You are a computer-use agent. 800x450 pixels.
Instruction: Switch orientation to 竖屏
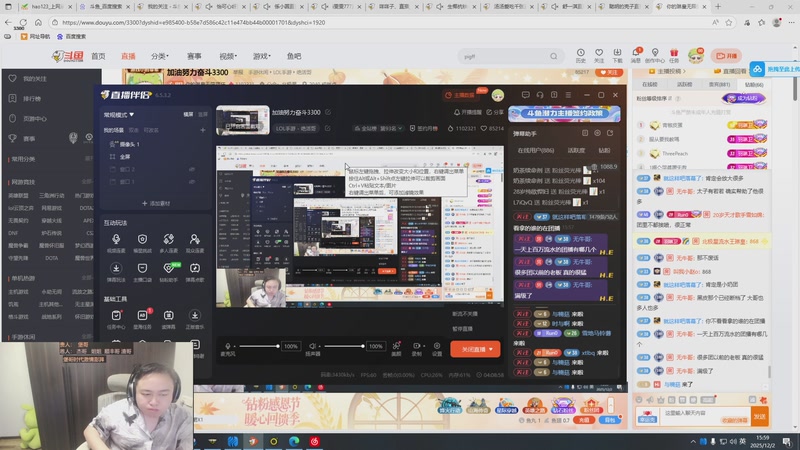pyautogui.click(x=203, y=114)
